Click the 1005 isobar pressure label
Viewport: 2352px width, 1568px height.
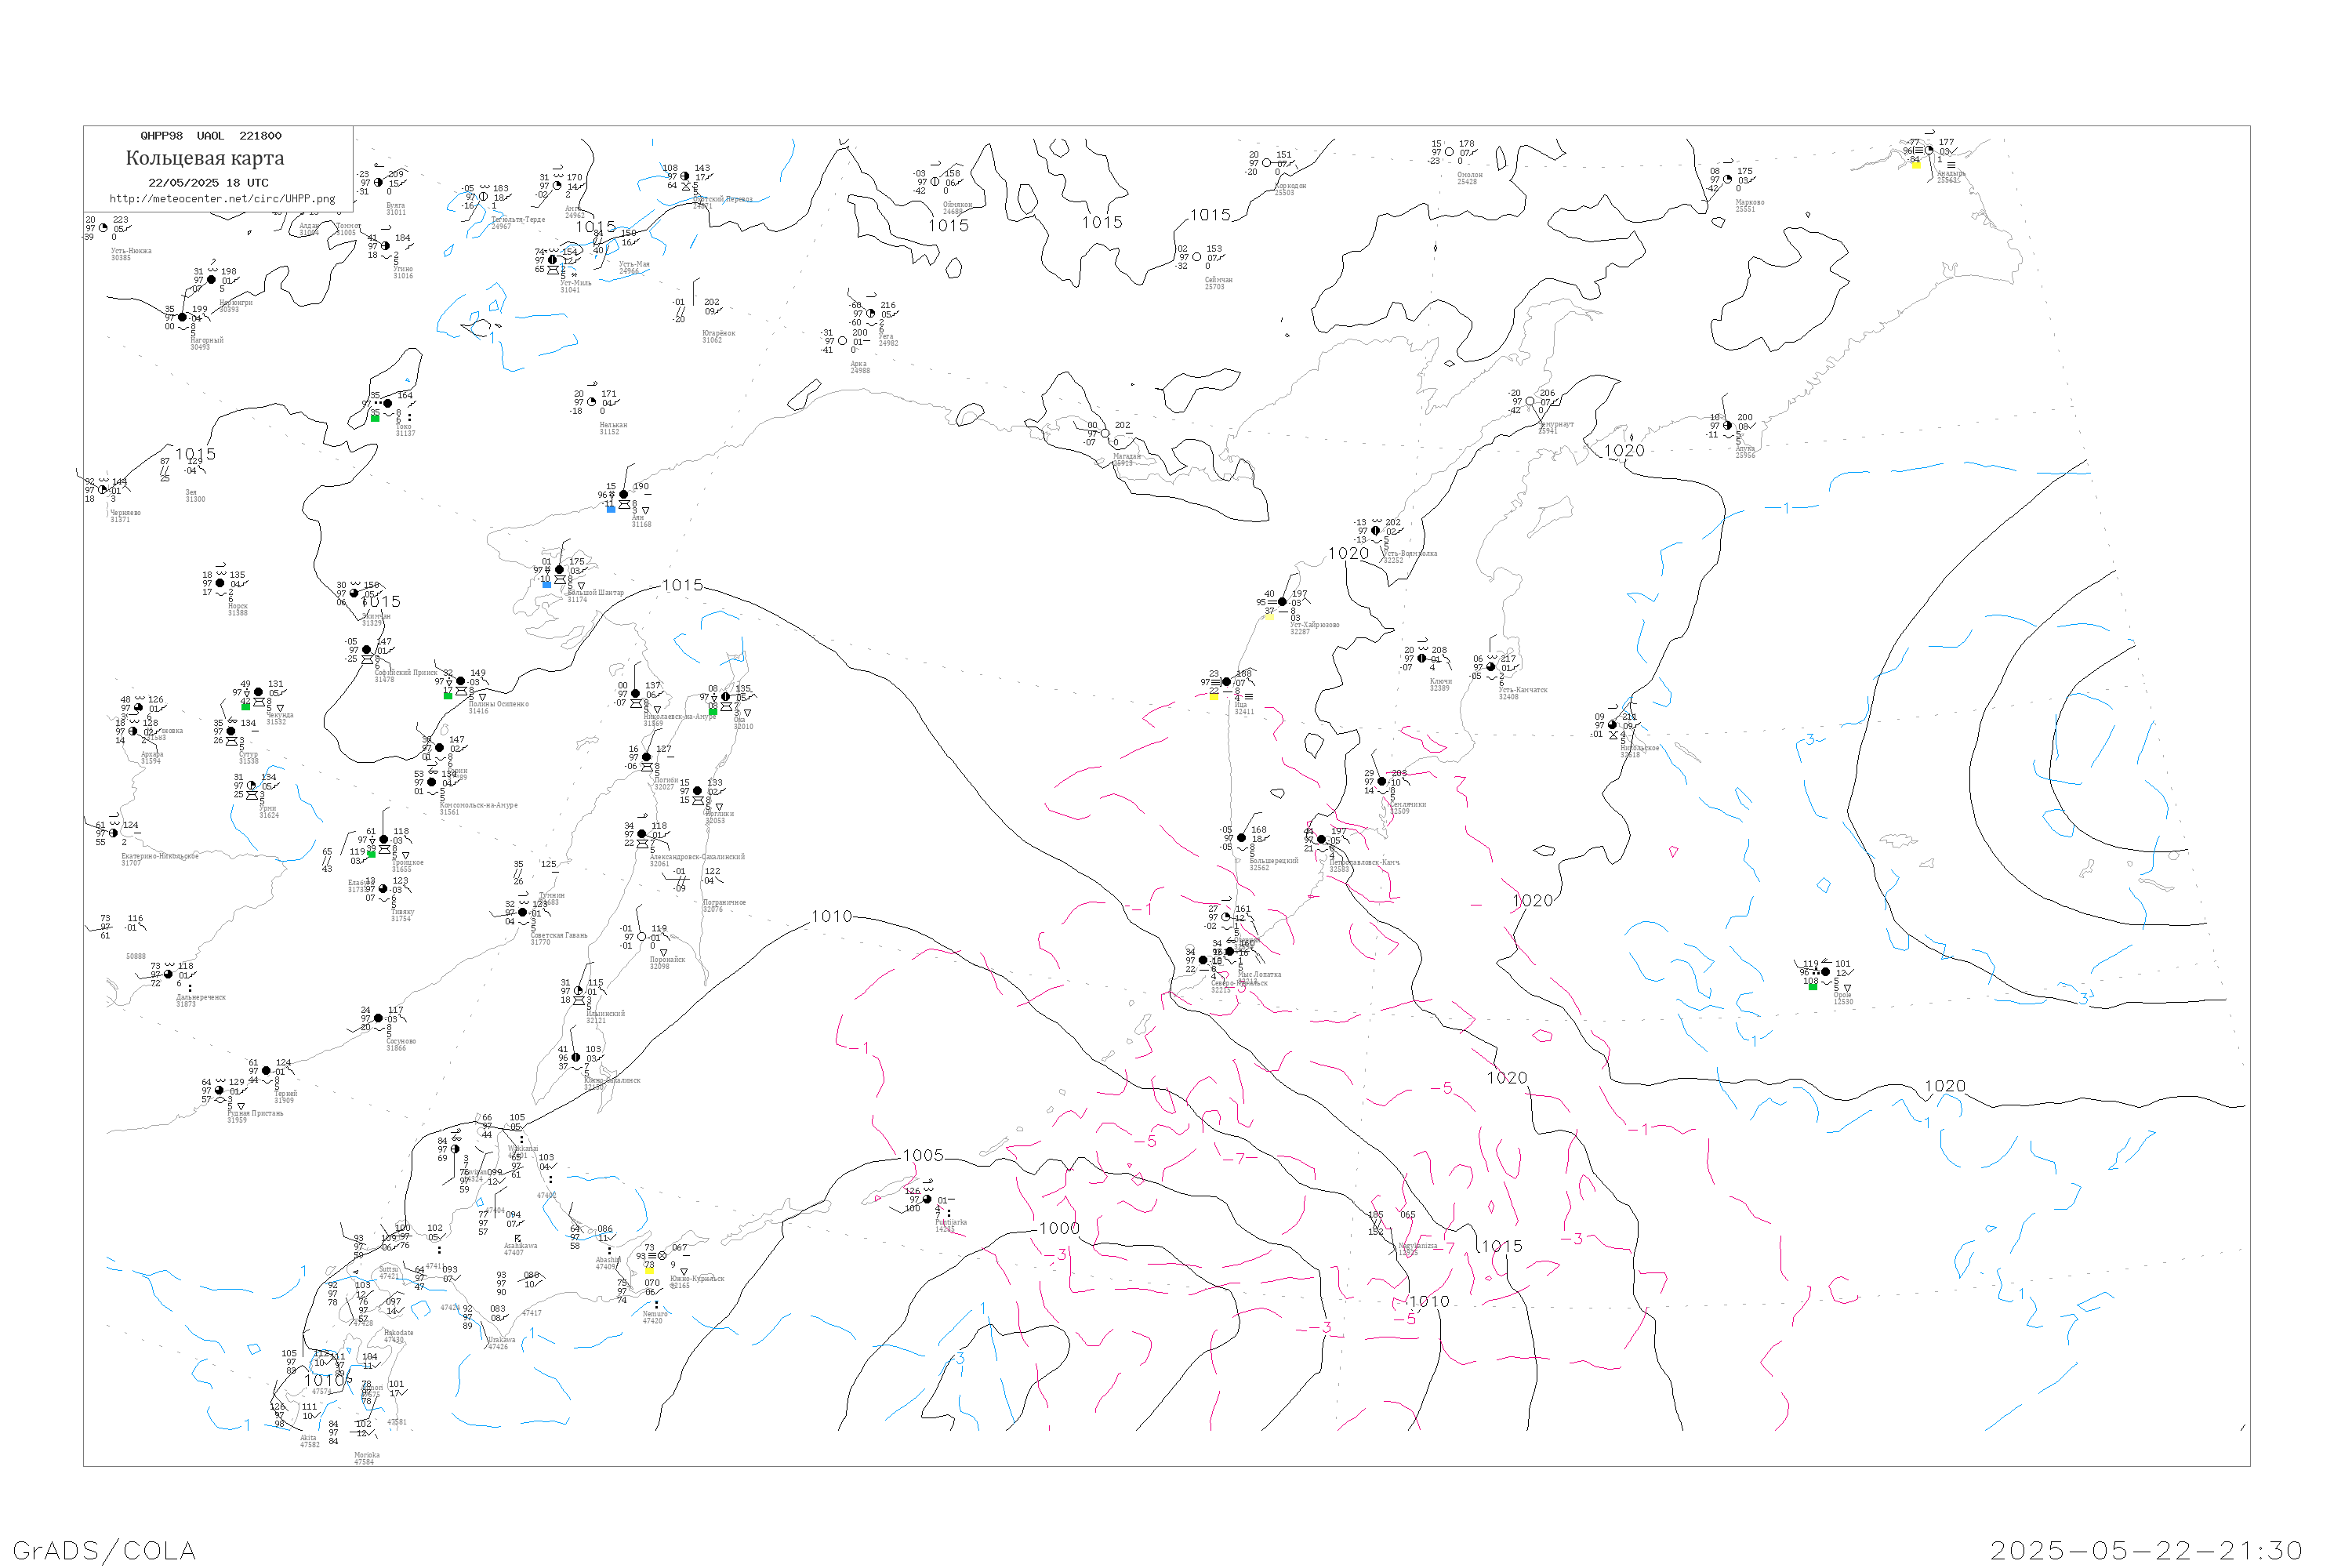pyautogui.click(x=923, y=1156)
